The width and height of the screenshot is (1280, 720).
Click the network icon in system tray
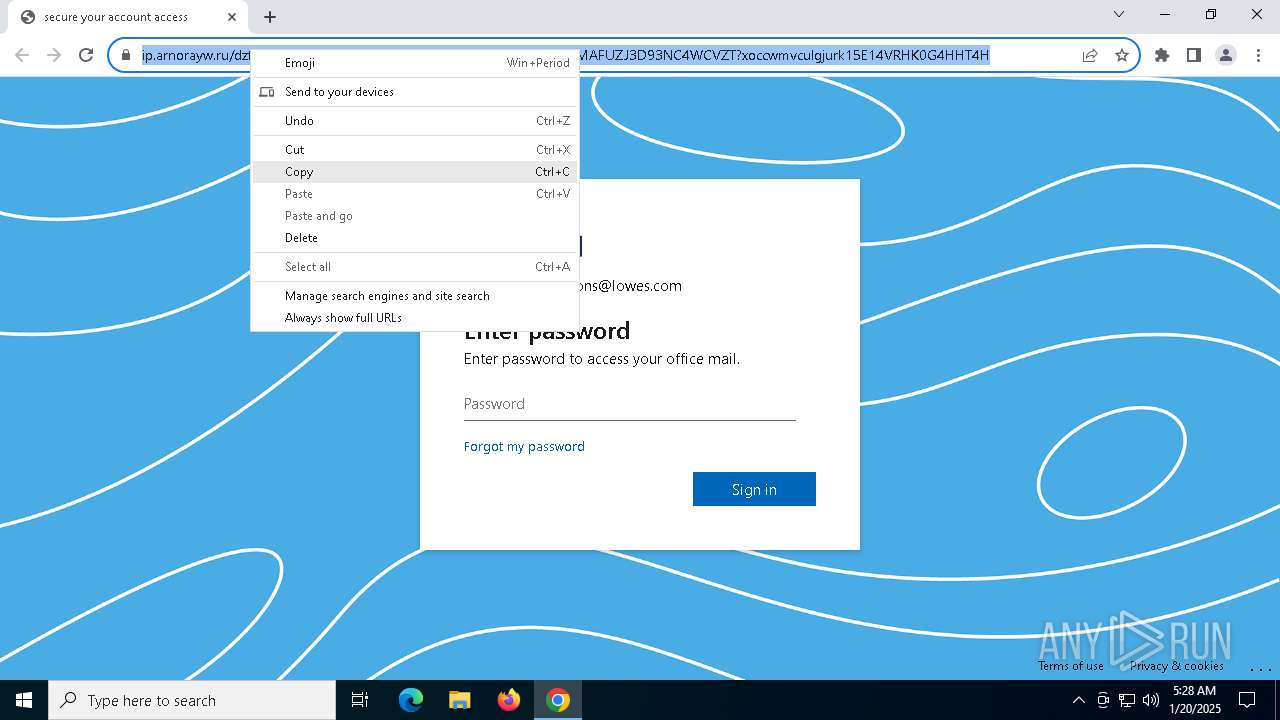[1127, 700]
